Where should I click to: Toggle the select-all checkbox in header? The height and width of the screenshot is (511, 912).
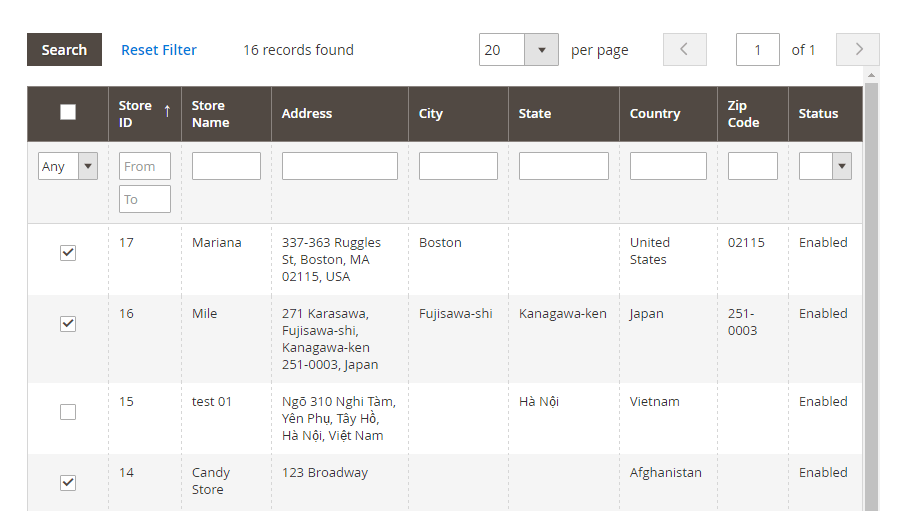(x=68, y=113)
